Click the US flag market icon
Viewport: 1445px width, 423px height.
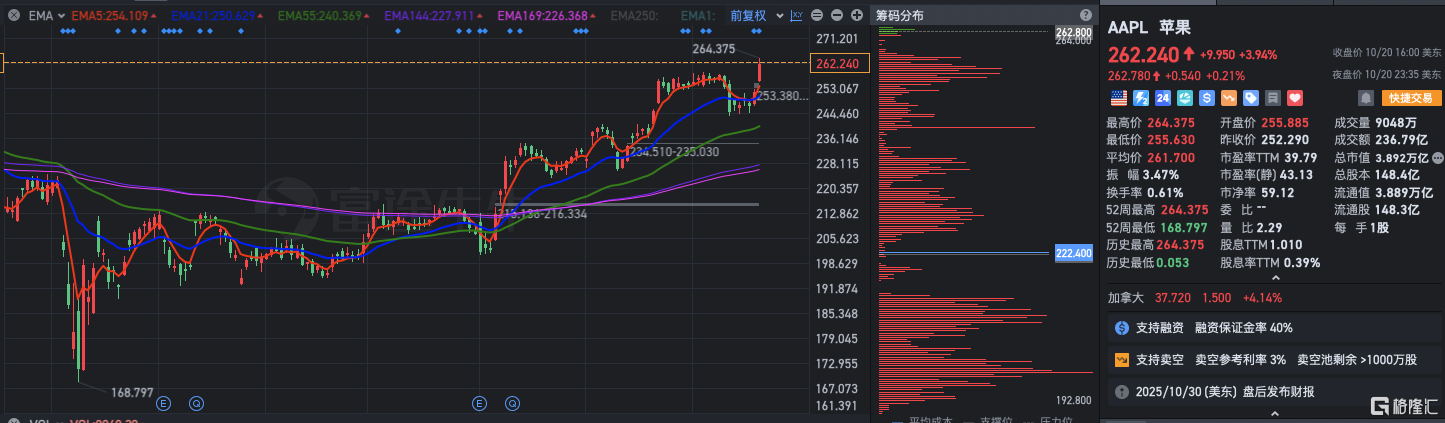click(1118, 98)
